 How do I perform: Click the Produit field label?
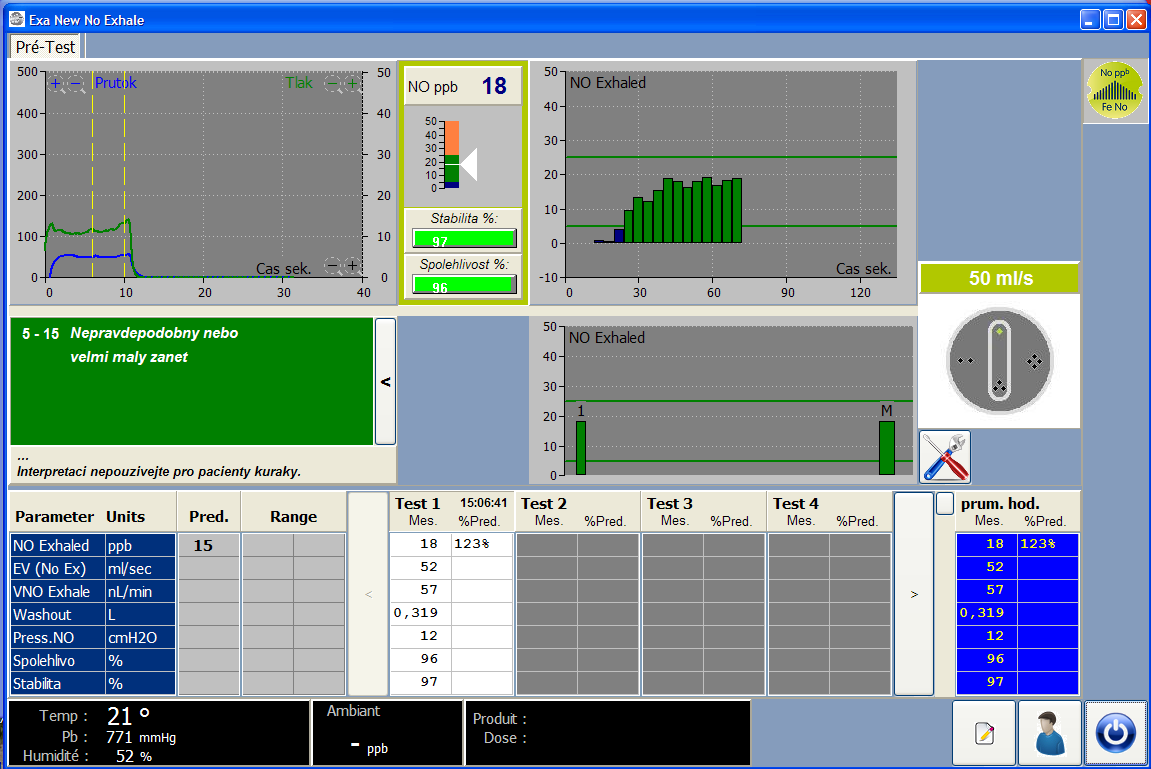pyautogui.click(x=499, y=719)
